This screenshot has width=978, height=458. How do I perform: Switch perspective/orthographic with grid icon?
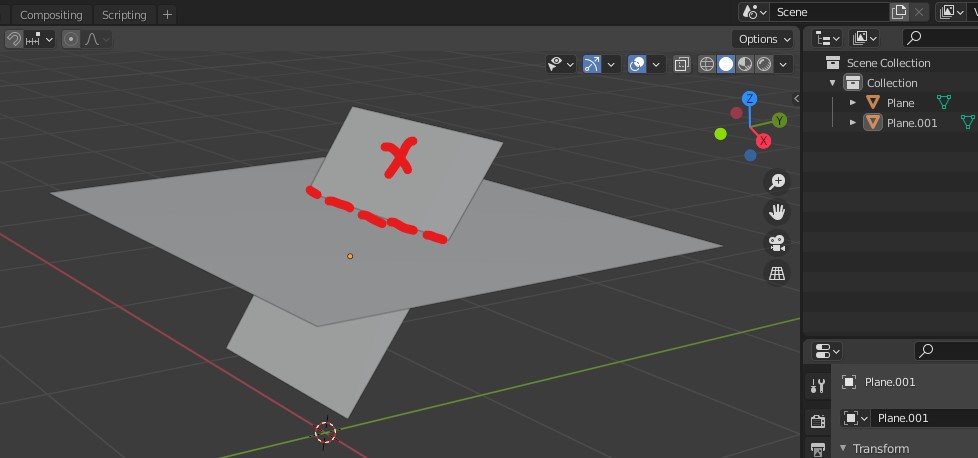coord(776,272)
